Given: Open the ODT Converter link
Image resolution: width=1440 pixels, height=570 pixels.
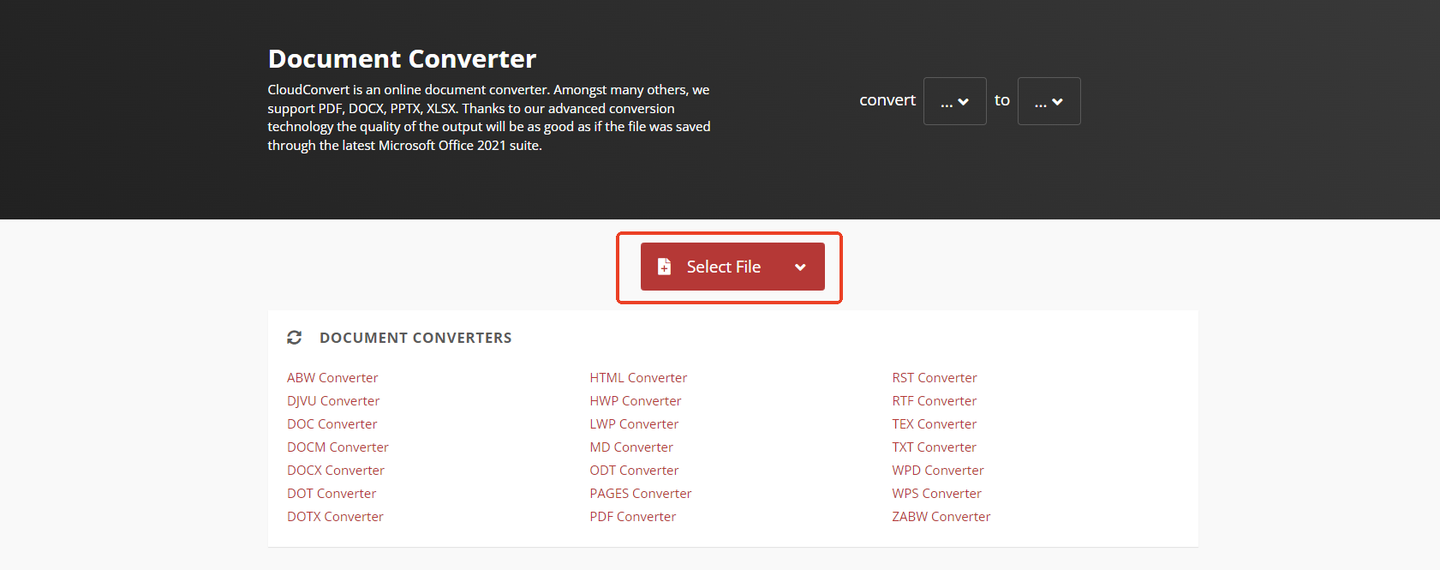Looking at the screenshot, I should [x=634, y=470].
